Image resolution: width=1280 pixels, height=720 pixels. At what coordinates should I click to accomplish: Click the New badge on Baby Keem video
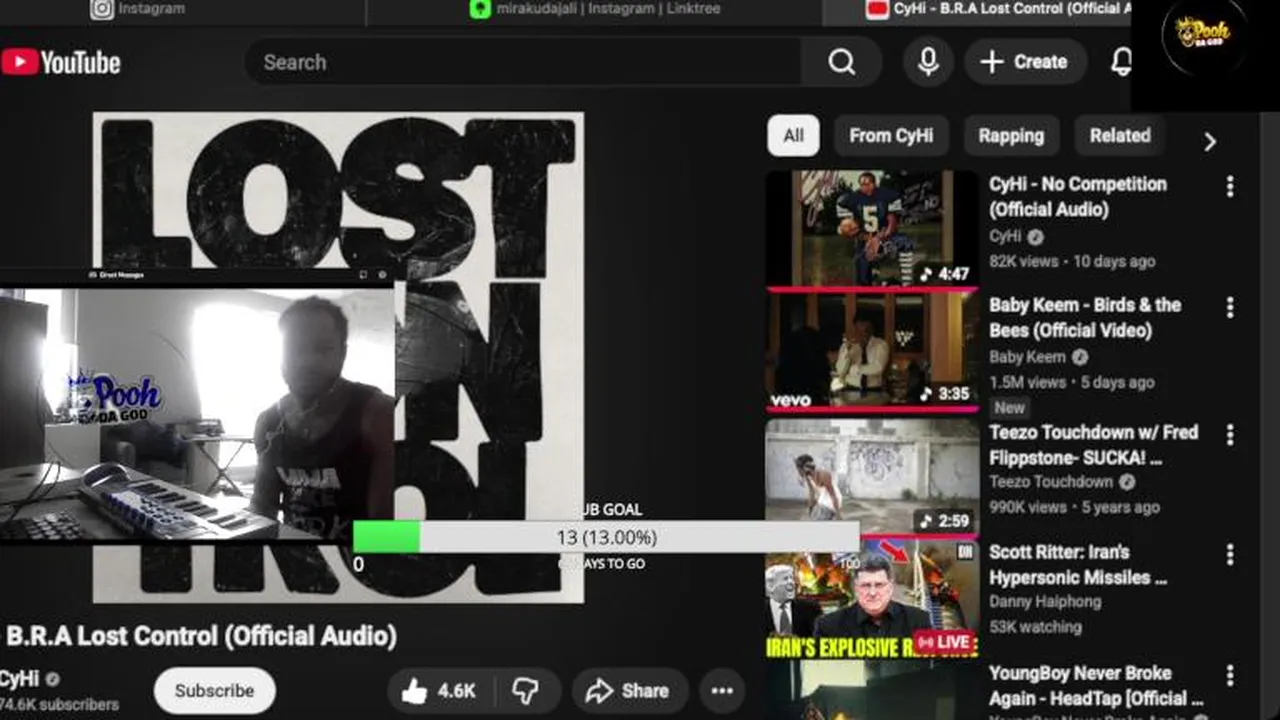tap(1009, 408)
